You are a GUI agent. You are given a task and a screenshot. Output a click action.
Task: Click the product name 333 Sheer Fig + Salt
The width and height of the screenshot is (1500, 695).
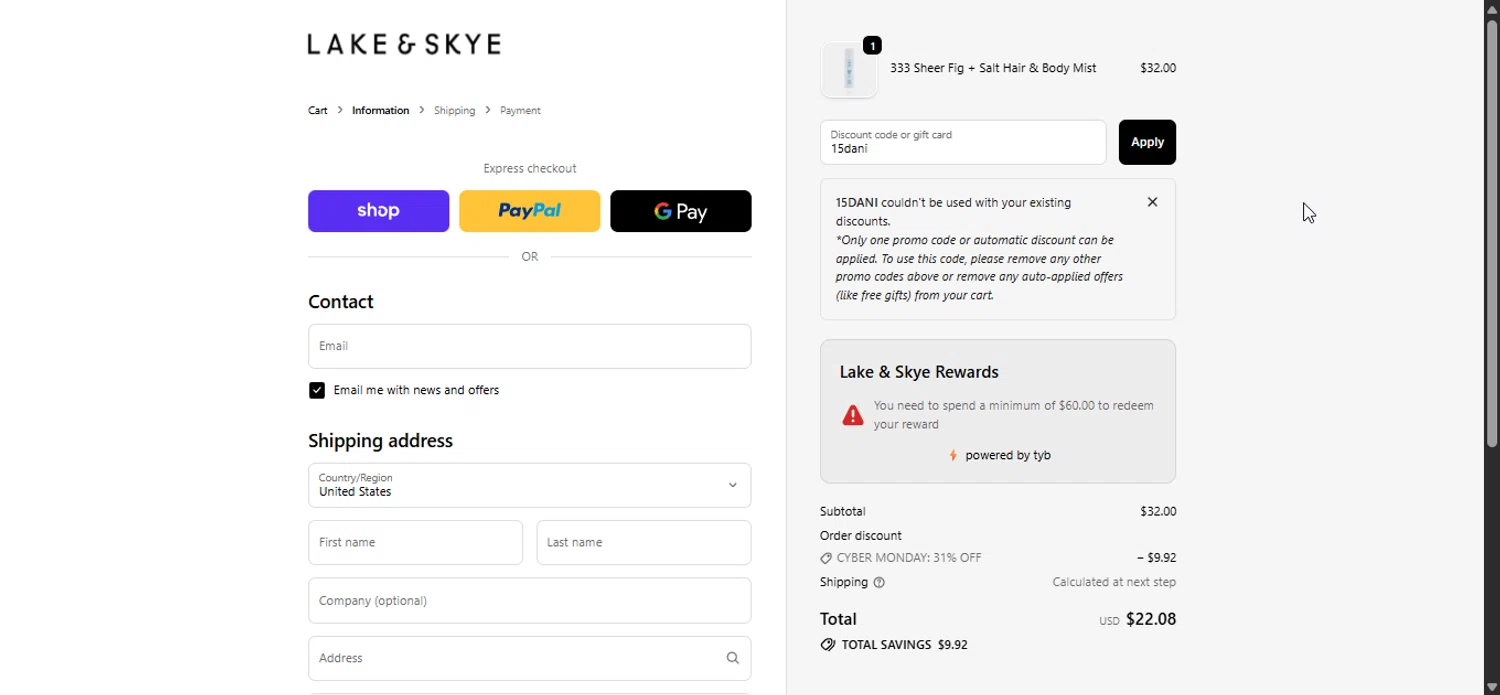tap(993, 68)
